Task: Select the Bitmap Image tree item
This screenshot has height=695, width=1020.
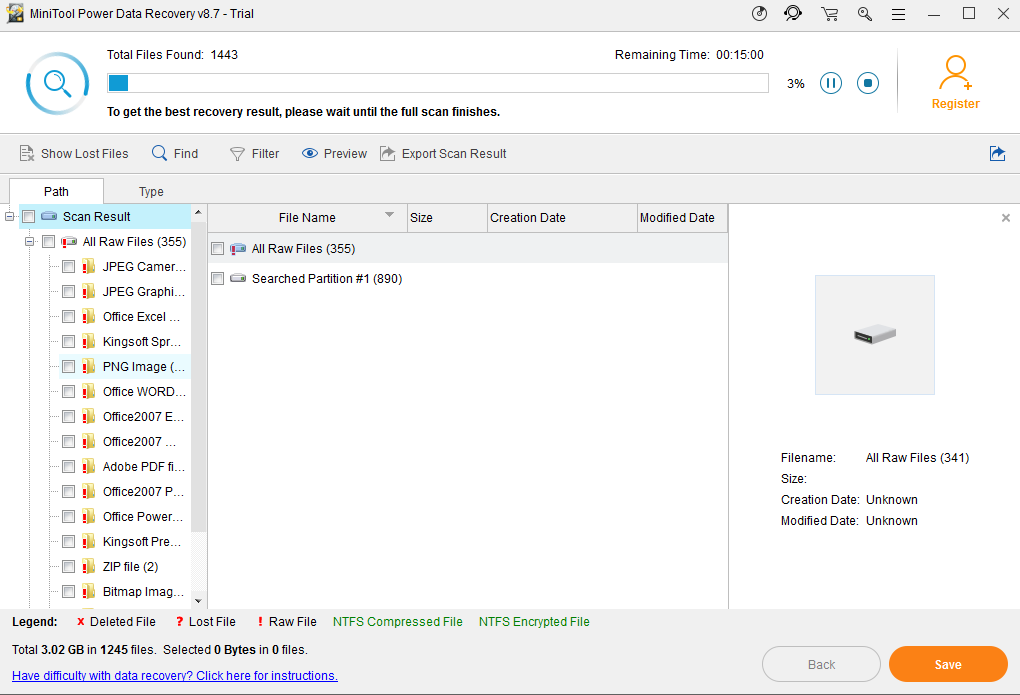Action: 143,592
